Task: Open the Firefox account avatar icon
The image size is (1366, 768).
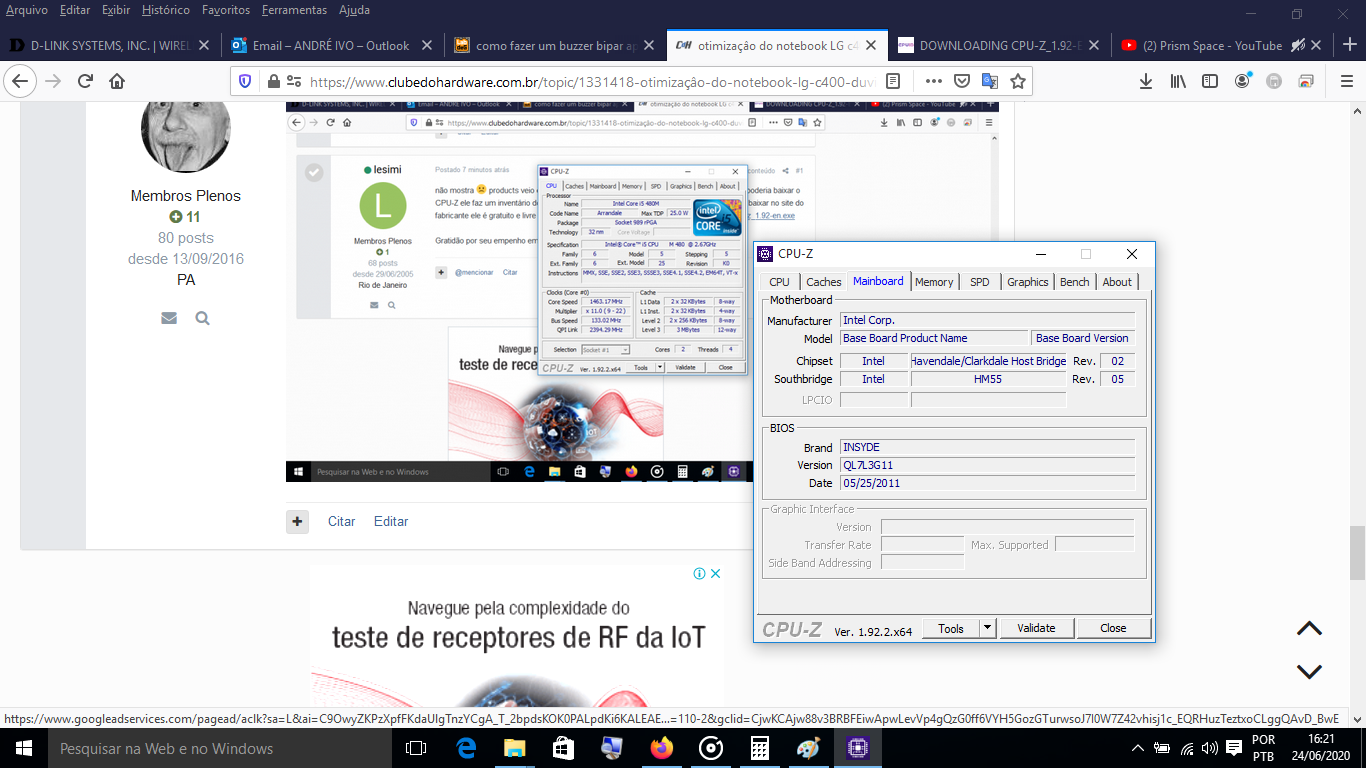Action: [1242, 81]
